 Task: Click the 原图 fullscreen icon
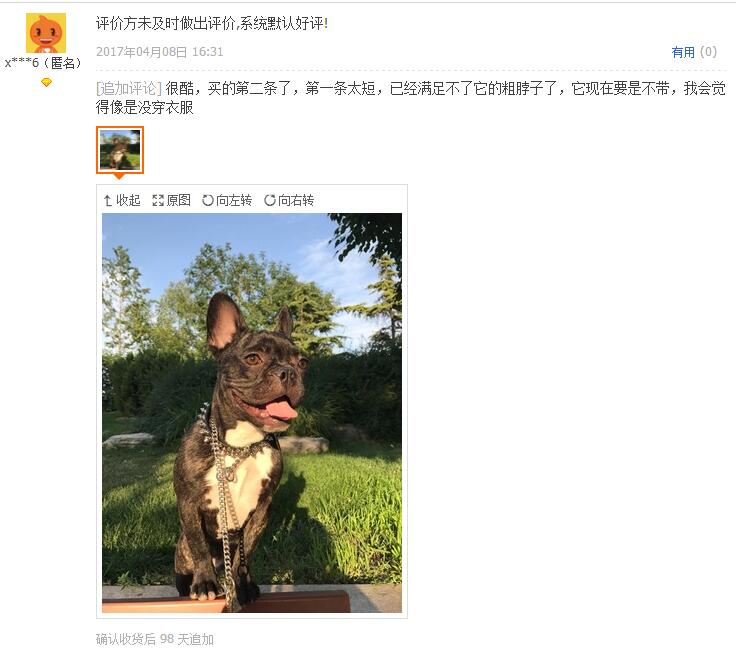click(158, 201)
